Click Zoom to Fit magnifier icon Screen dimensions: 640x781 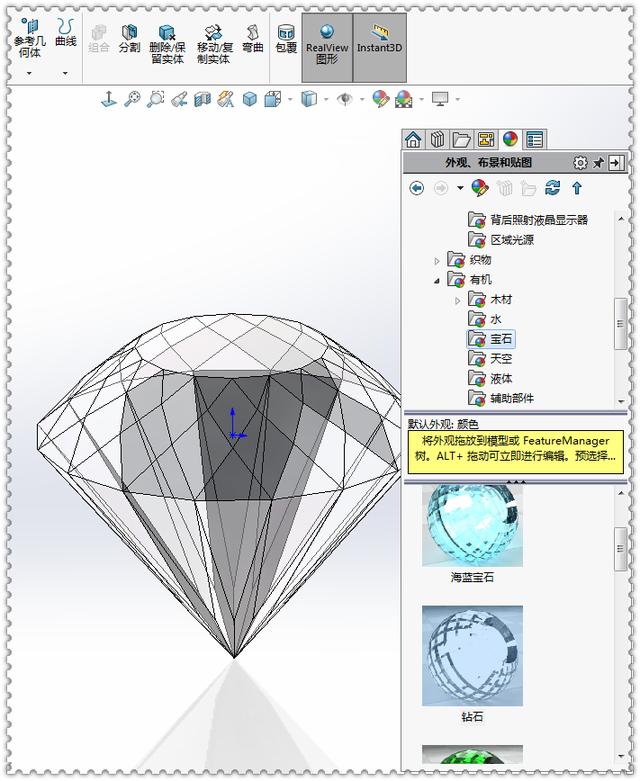pos(132,99)
